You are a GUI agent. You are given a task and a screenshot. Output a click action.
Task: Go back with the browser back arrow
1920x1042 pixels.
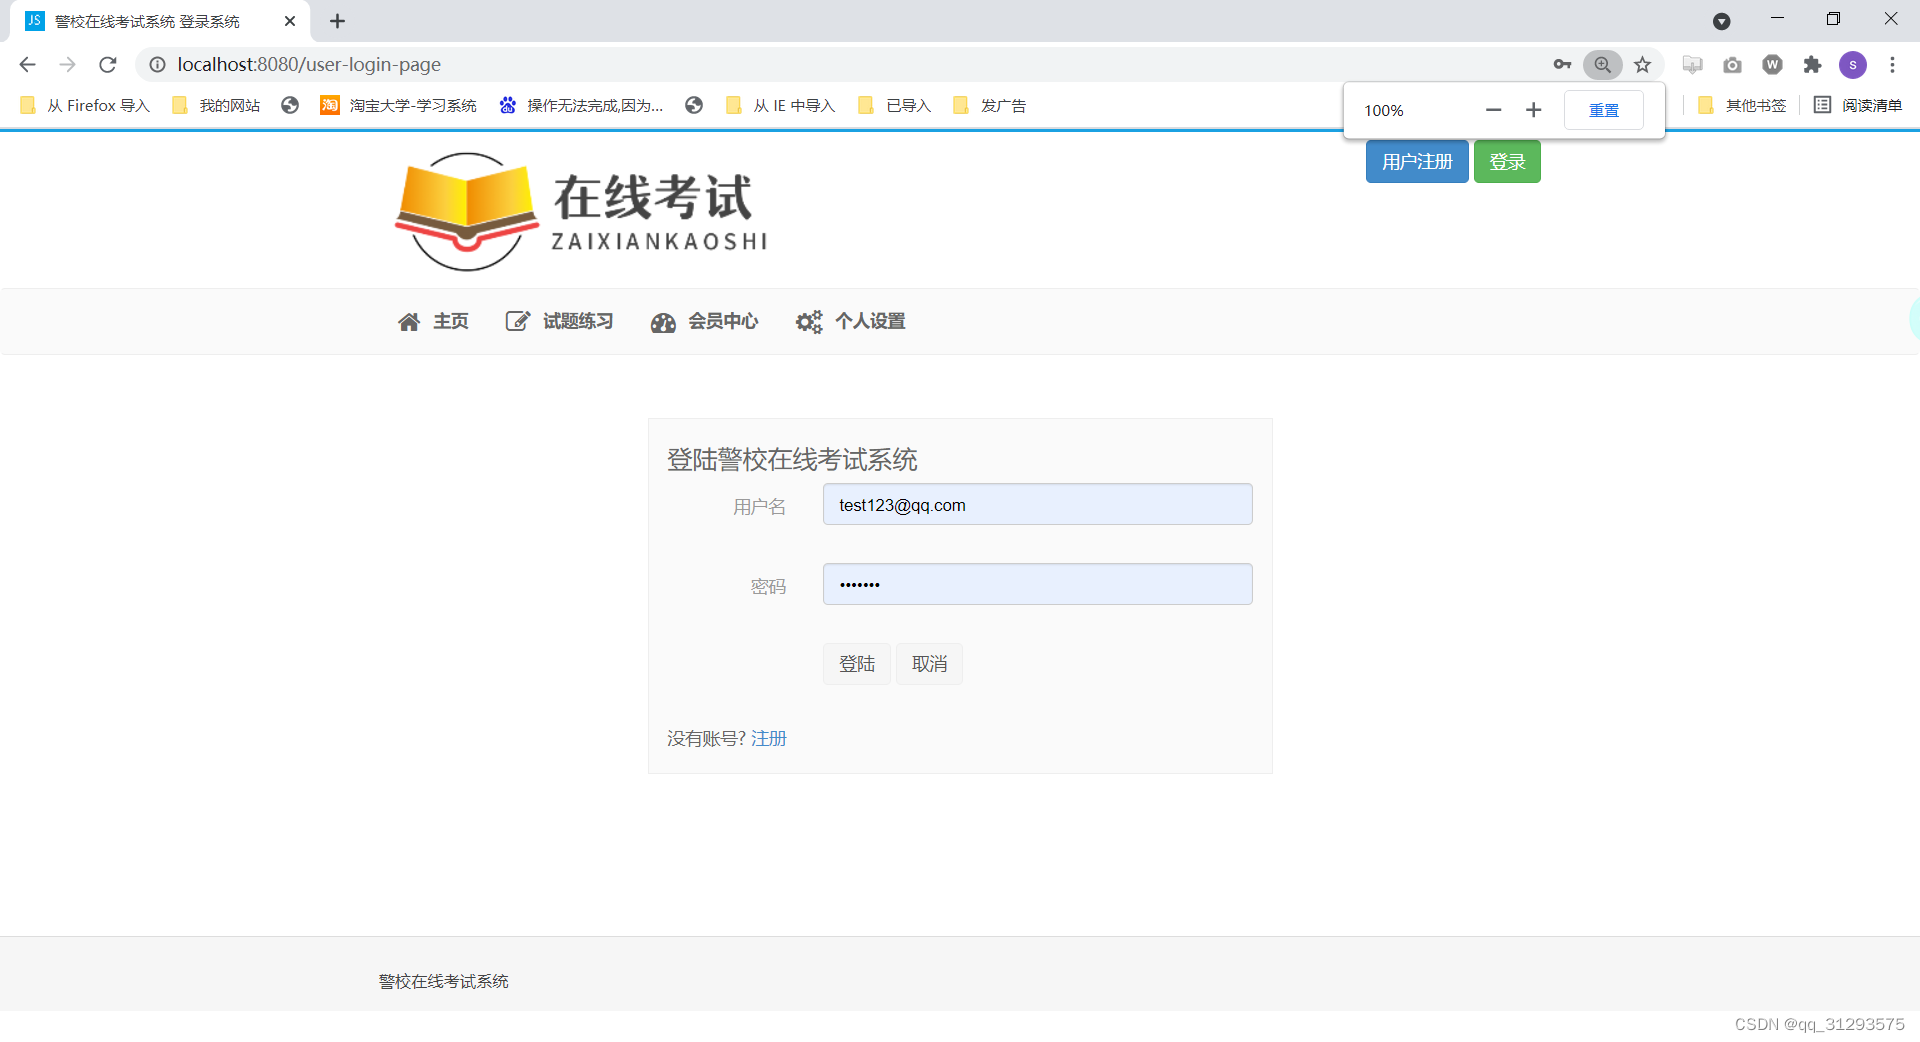[x=27, y=65]
